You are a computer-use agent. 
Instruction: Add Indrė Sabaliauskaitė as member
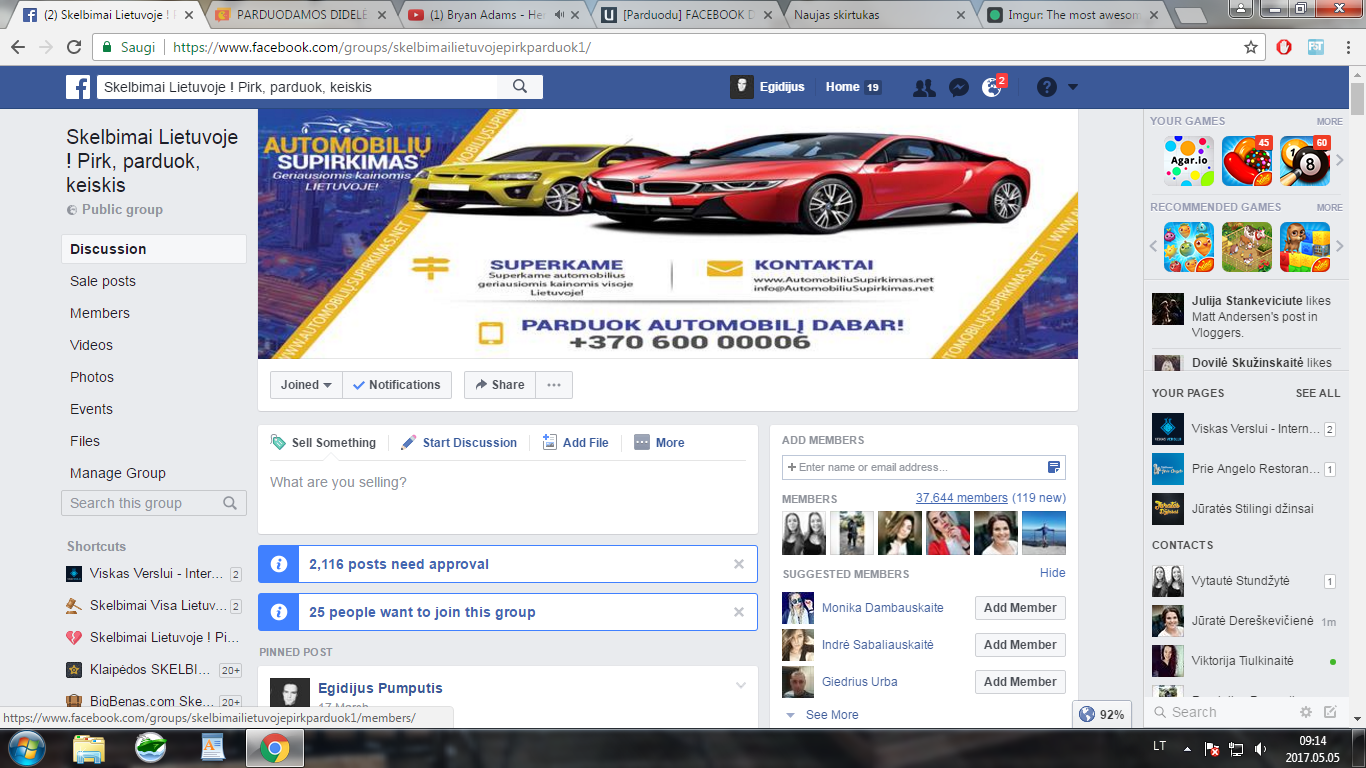coord(1020,645)
